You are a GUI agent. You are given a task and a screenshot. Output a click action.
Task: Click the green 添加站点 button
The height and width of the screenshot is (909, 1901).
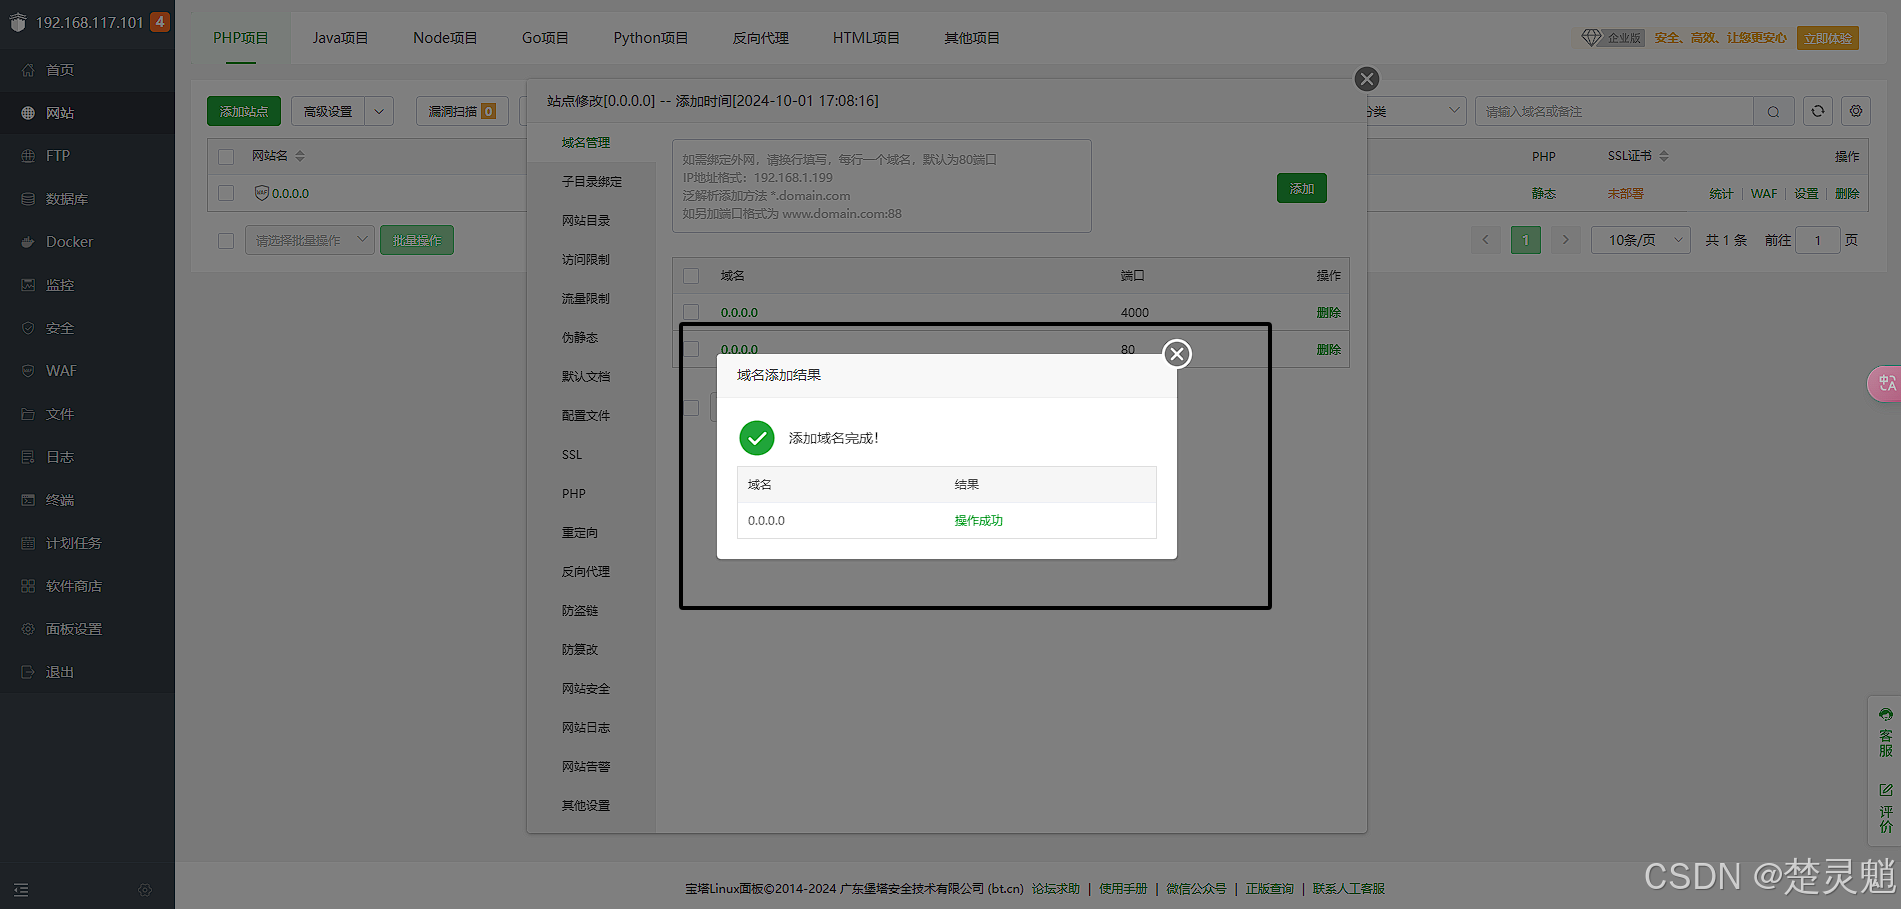pos(244,111)
